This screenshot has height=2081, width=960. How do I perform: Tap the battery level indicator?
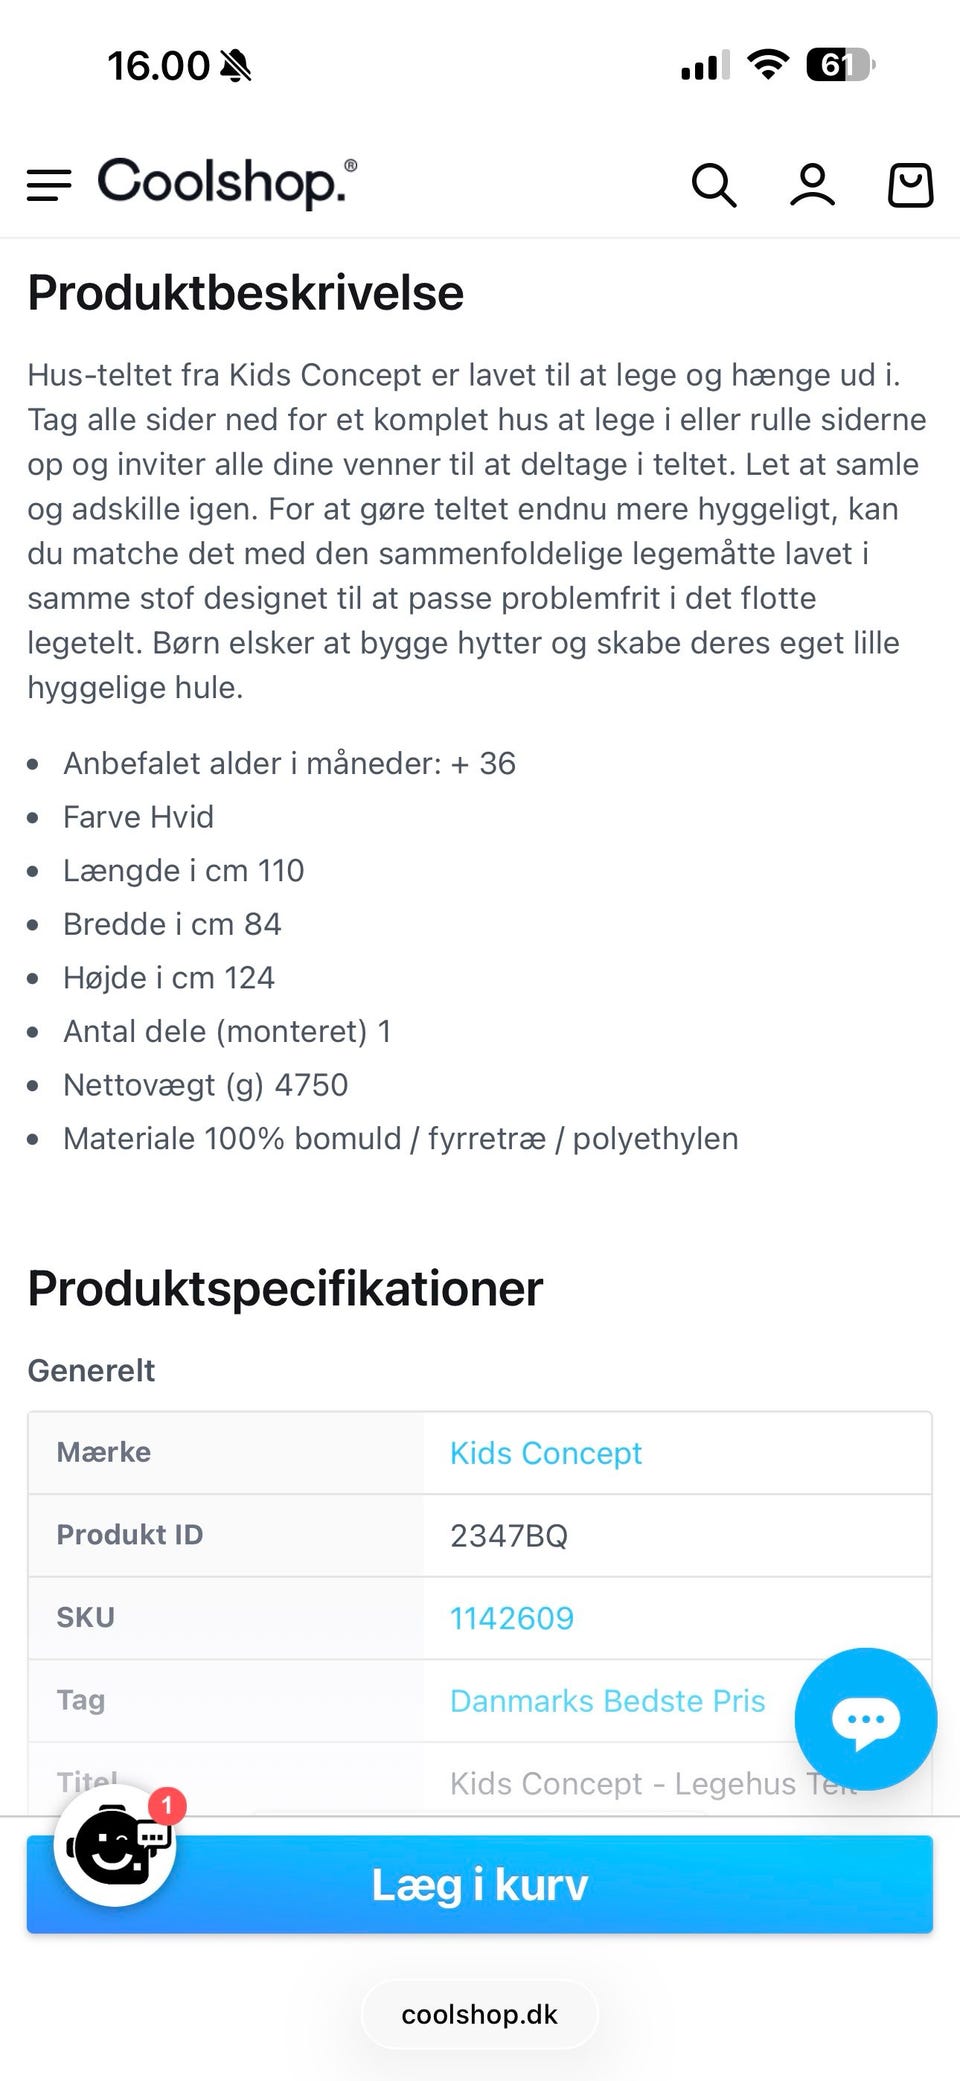pos(839,65)
